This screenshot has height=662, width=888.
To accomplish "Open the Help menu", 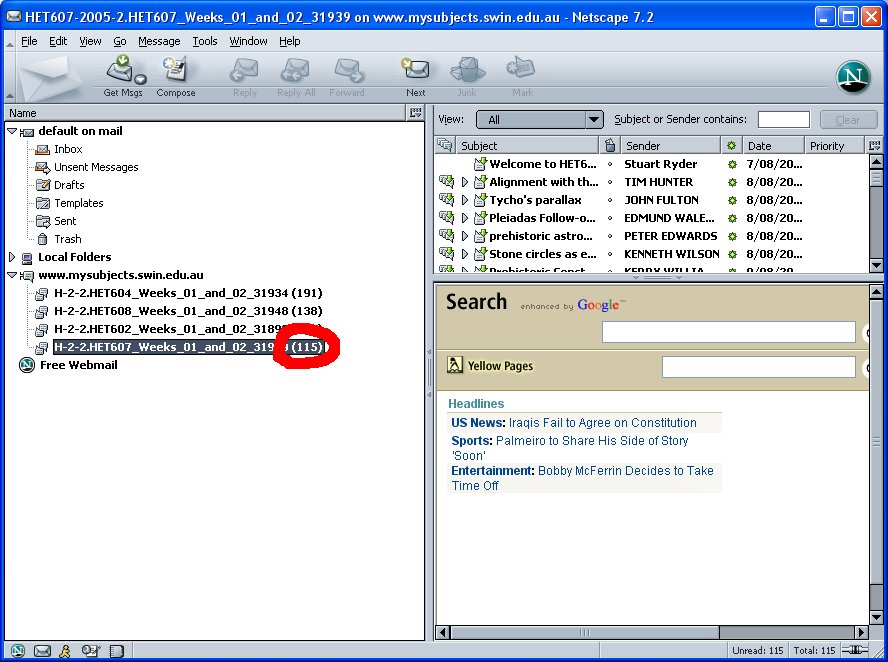I will tap(289, 41).
